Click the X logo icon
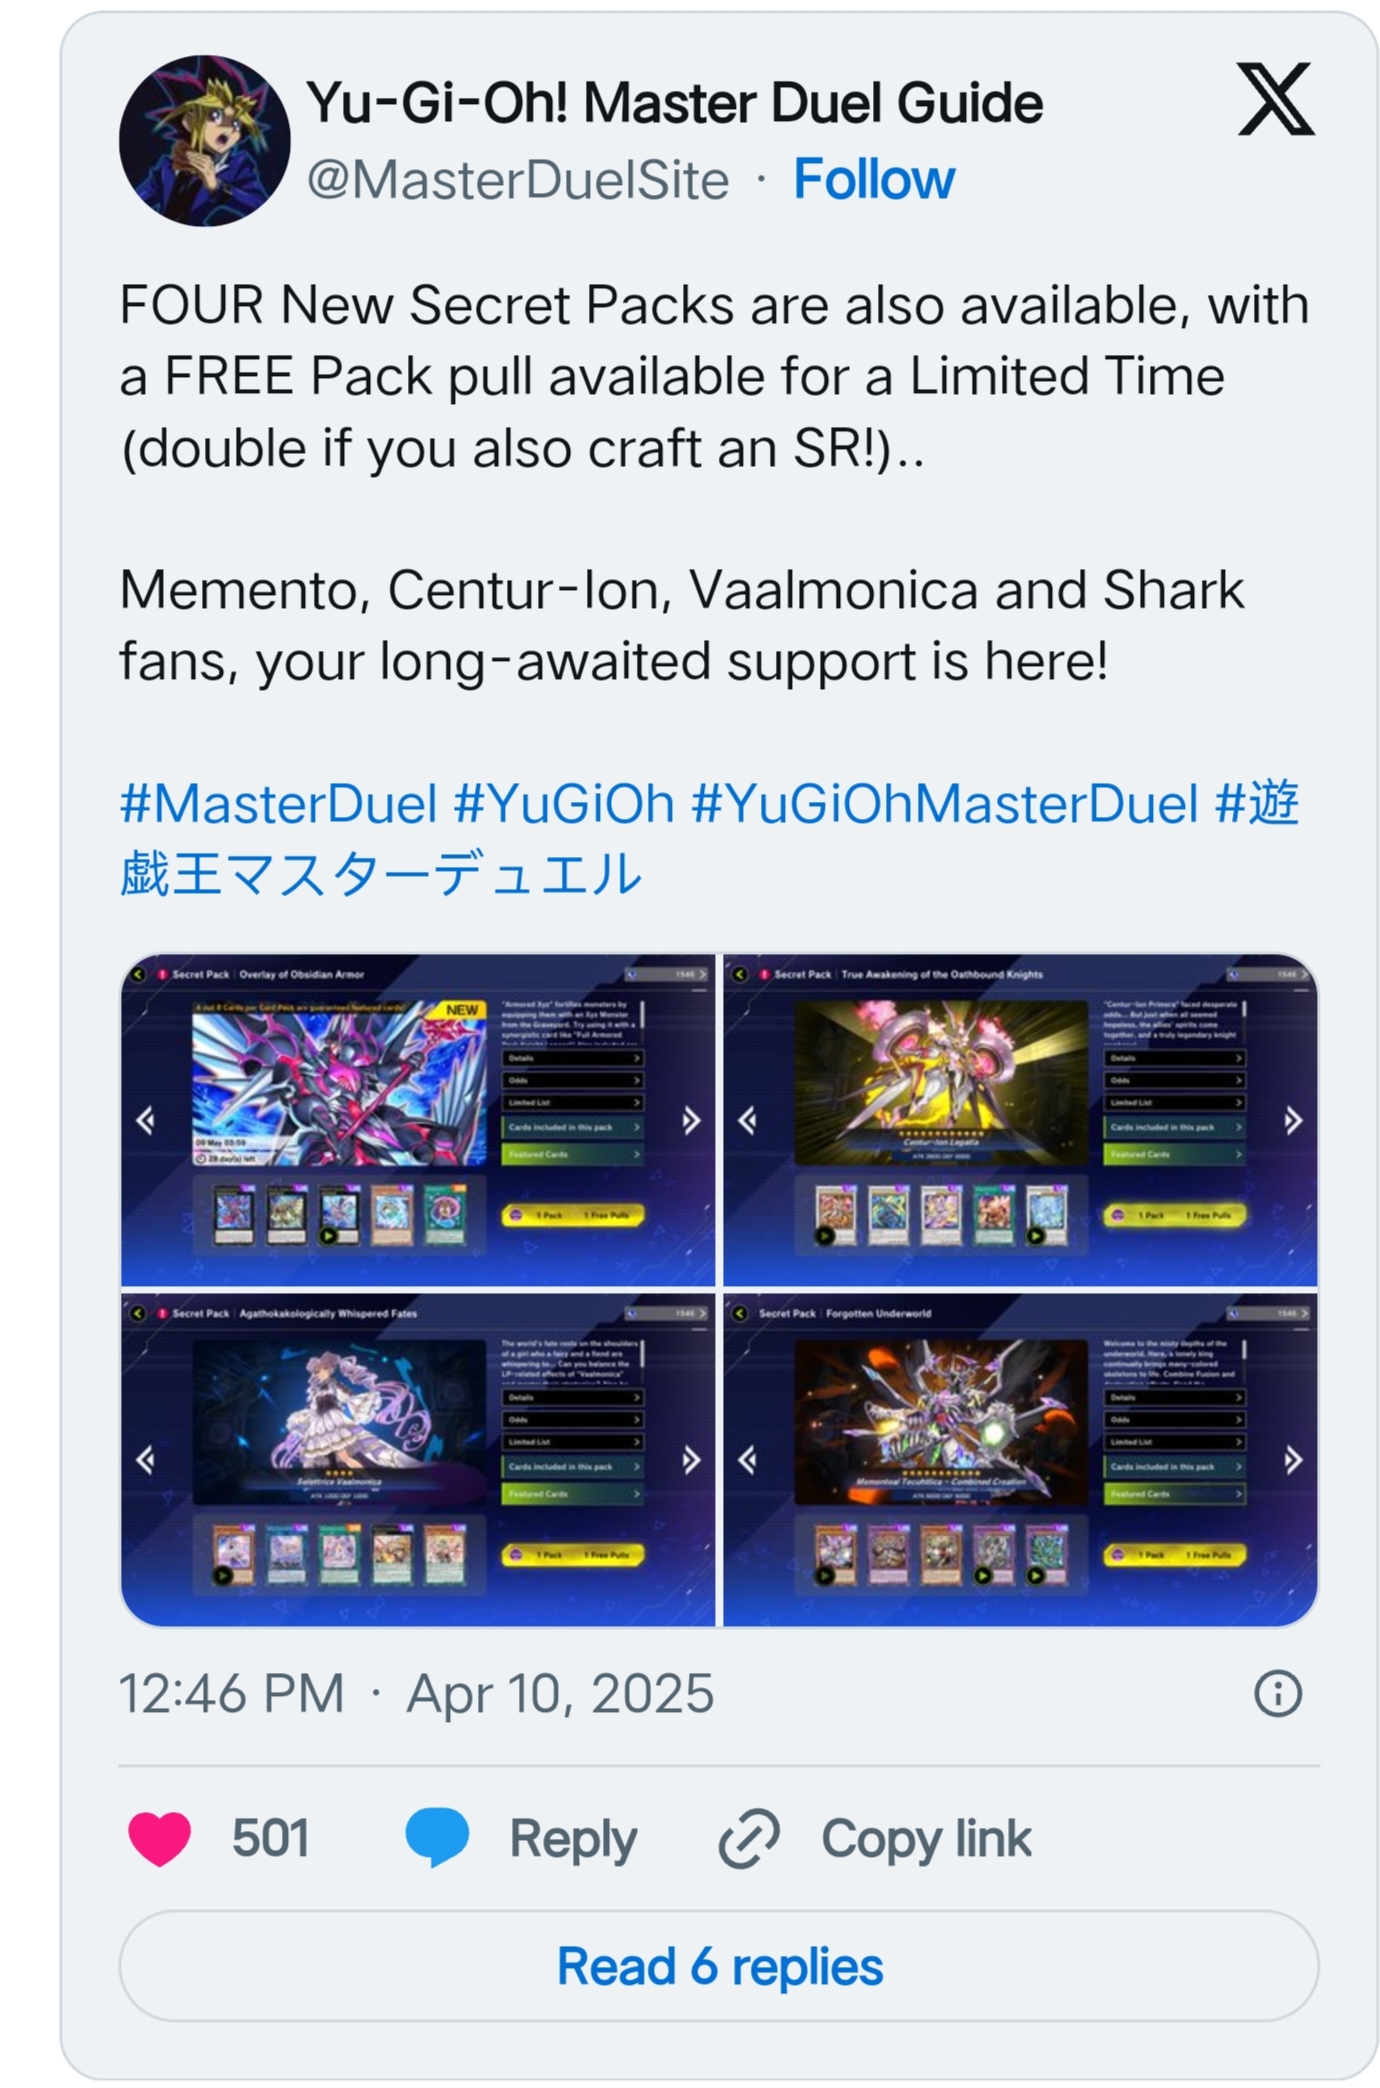The height and width of the screenshot is (2088, 1380). (1275, 99)
